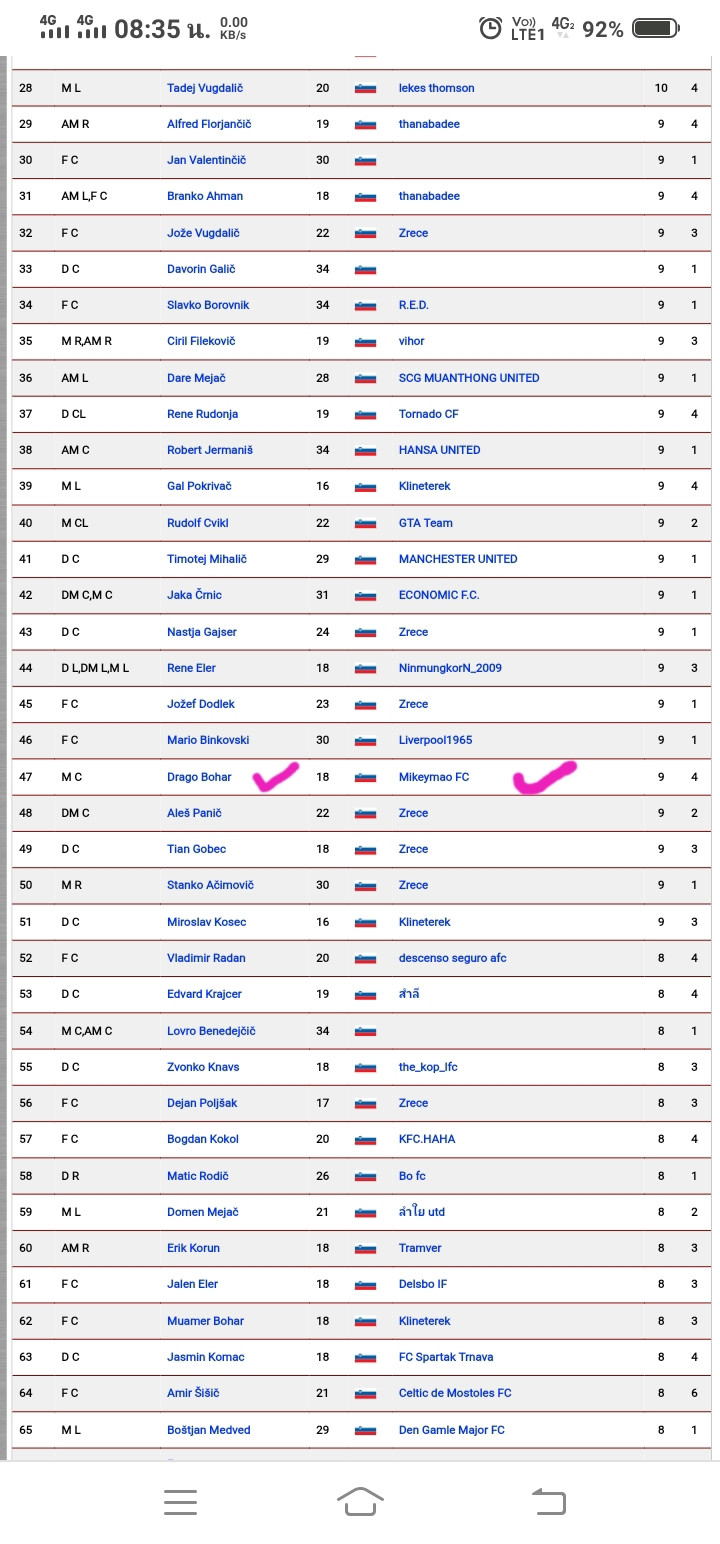
Task: Open the FC Spartak Trnava team link
Action: point(446,1357)
